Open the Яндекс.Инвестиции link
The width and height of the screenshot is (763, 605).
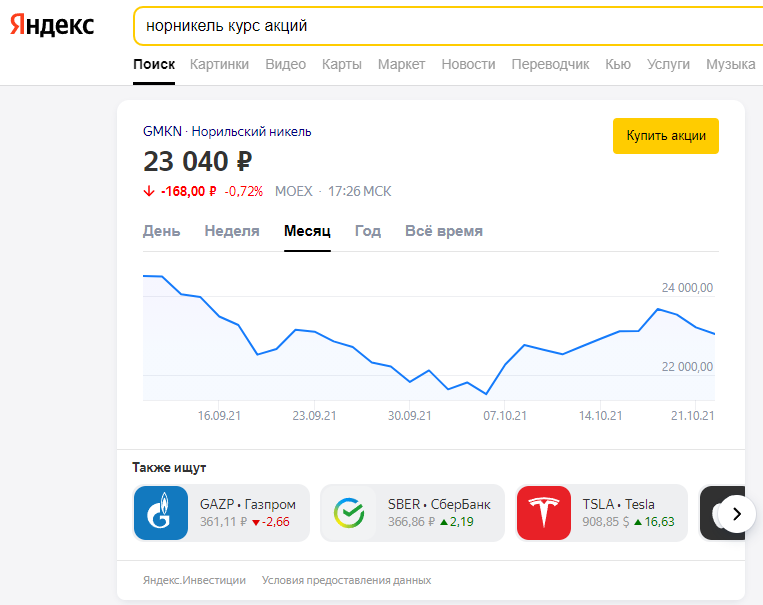[194, 580]
